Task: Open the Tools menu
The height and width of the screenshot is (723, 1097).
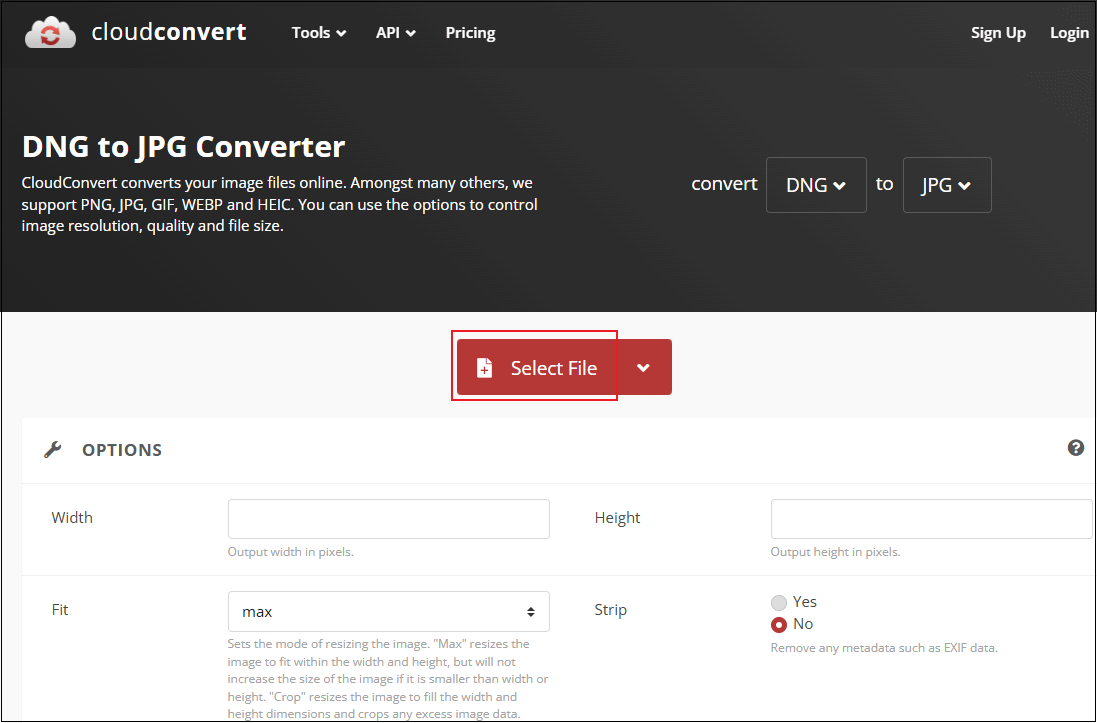Action: point(312,33)
